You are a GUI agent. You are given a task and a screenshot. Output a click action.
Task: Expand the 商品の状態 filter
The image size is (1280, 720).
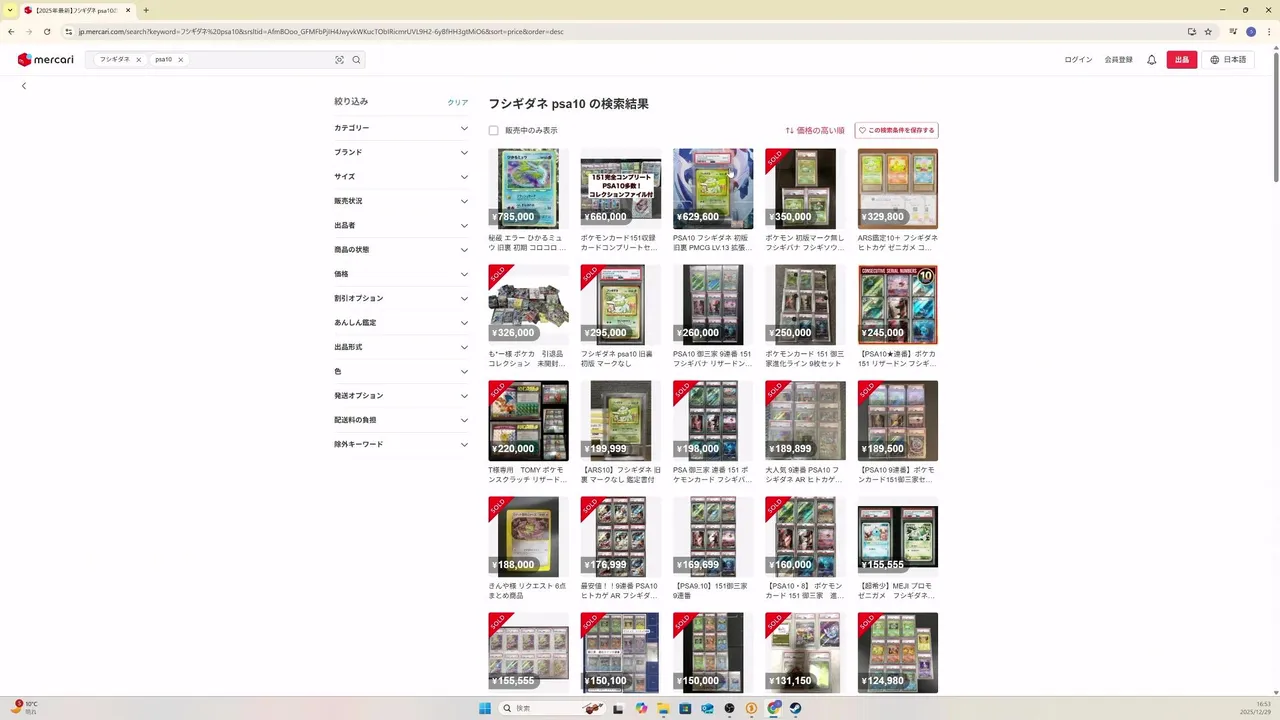(401, 250)
